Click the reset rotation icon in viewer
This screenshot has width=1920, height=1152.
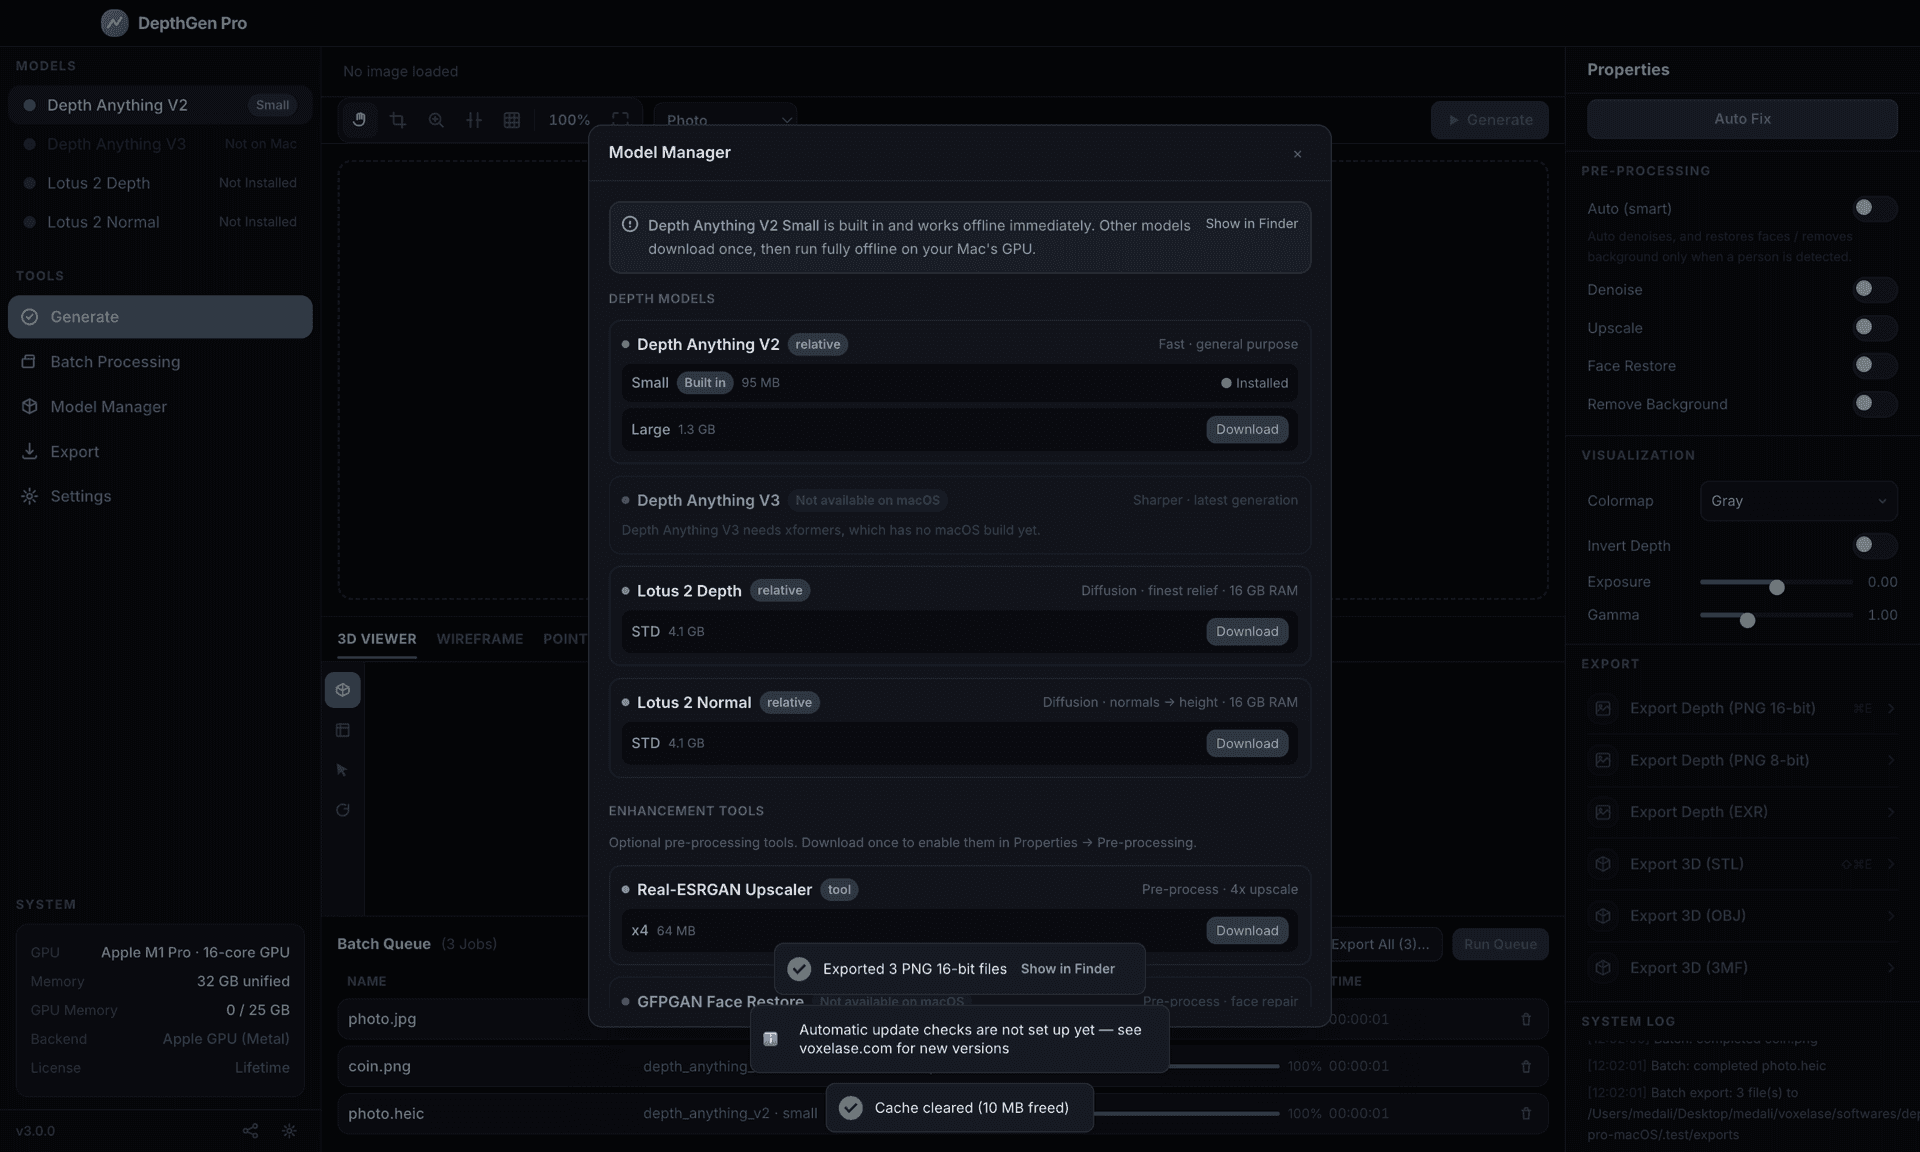click(342, 810)
